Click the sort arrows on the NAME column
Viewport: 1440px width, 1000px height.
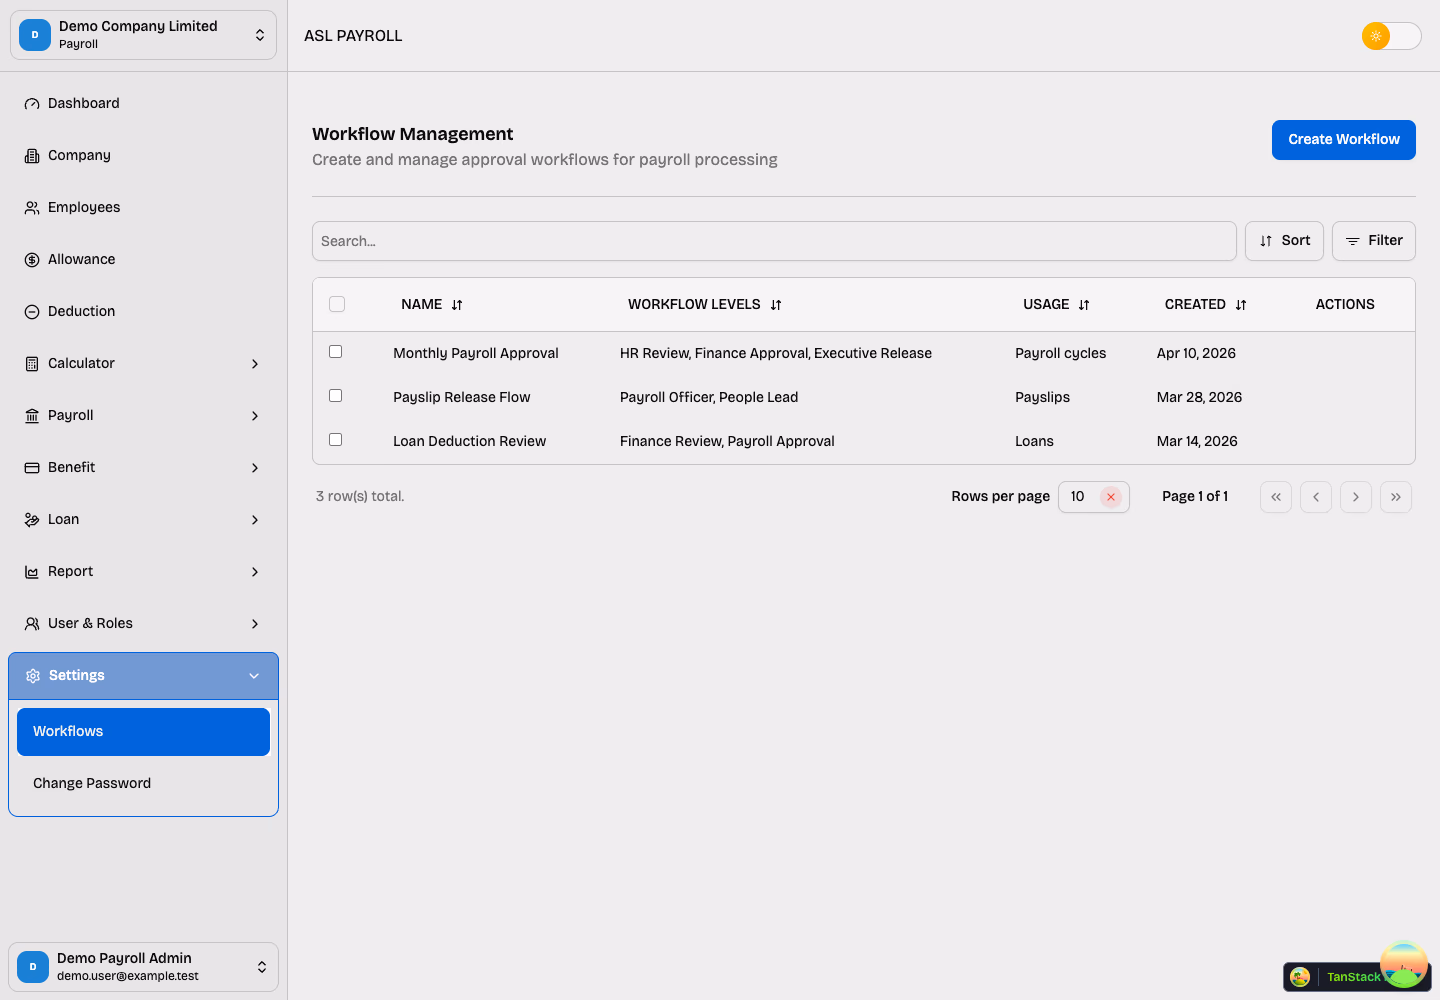point(456,304)
